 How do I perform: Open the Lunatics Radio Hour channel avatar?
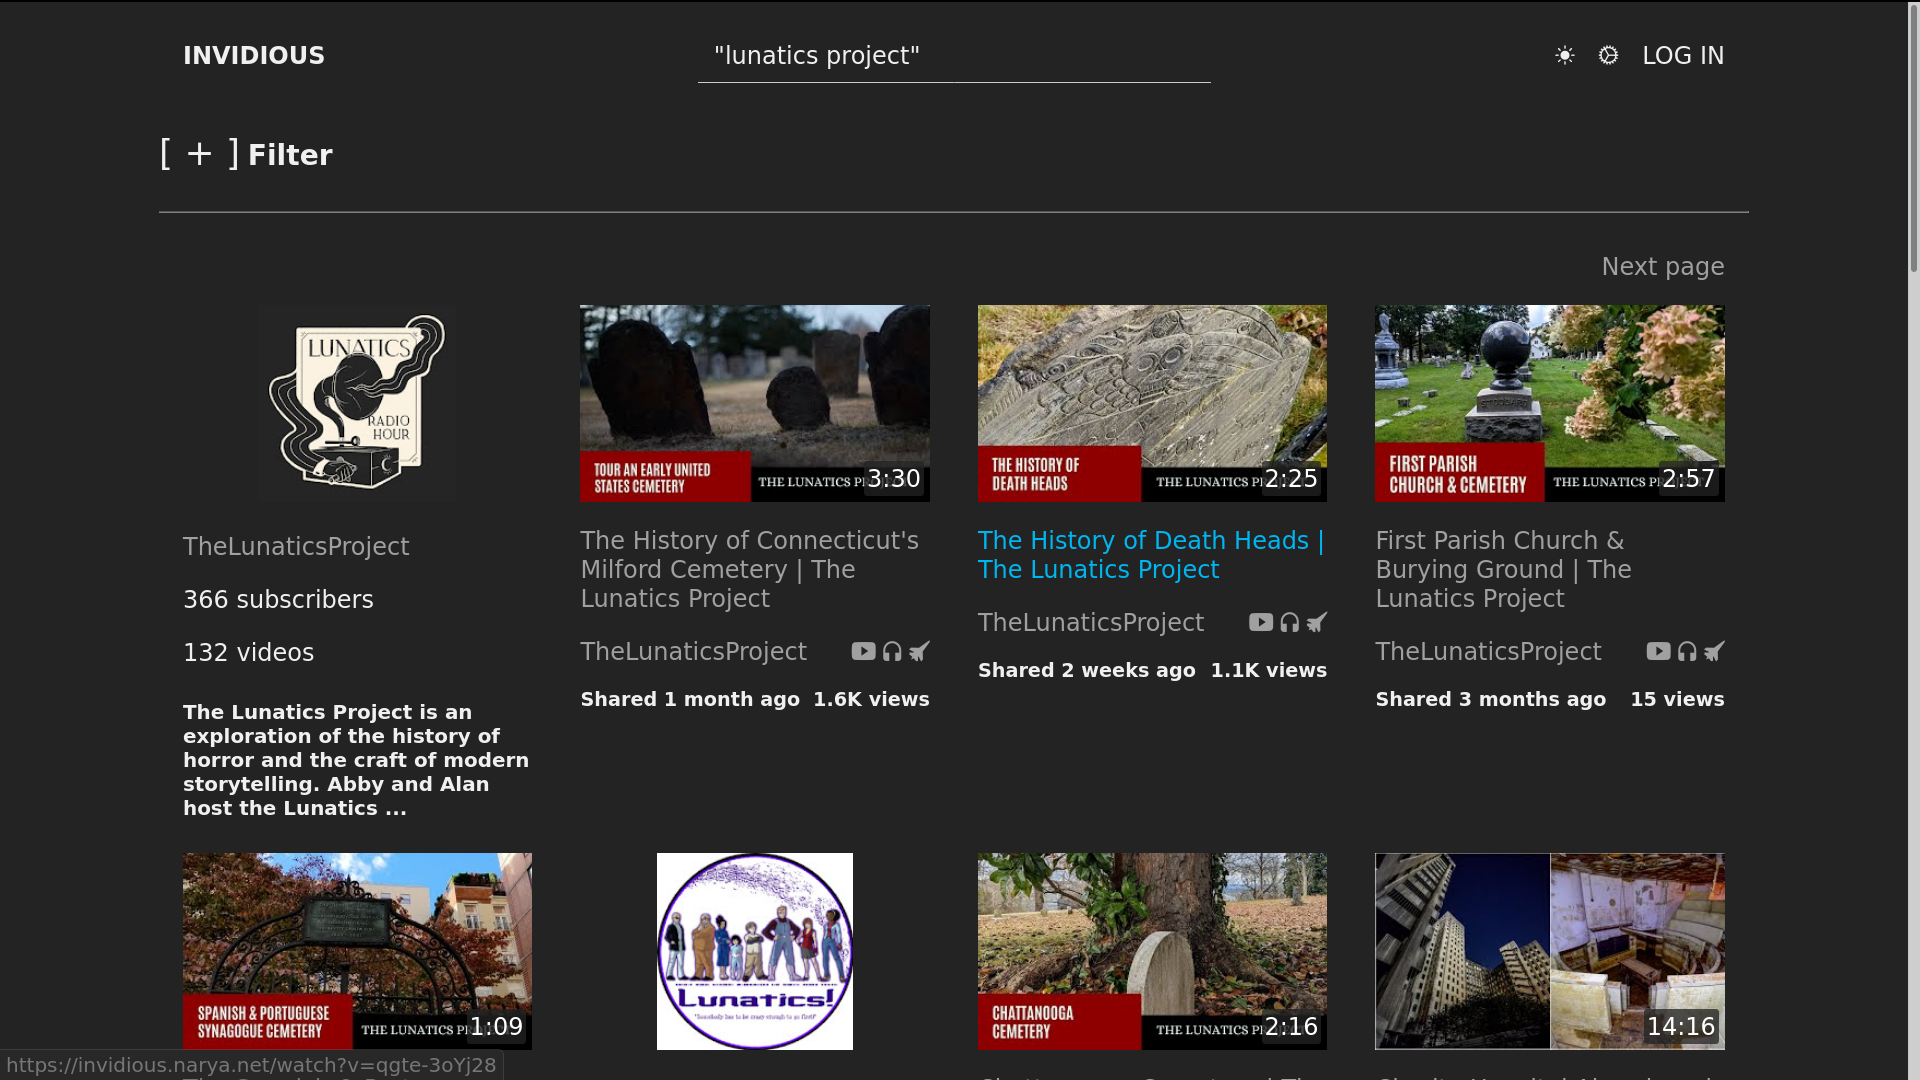click(357, 403)
